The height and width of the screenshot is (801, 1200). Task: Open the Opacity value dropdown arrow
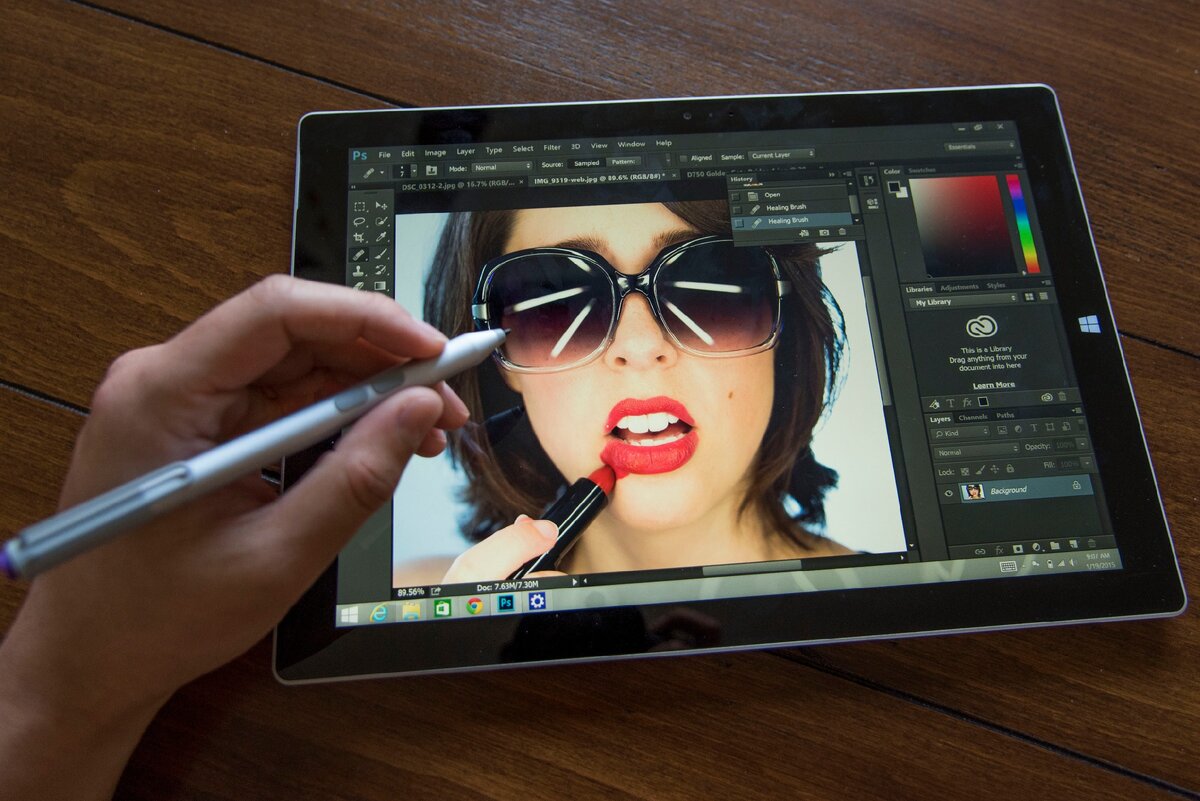point(1082,444)
